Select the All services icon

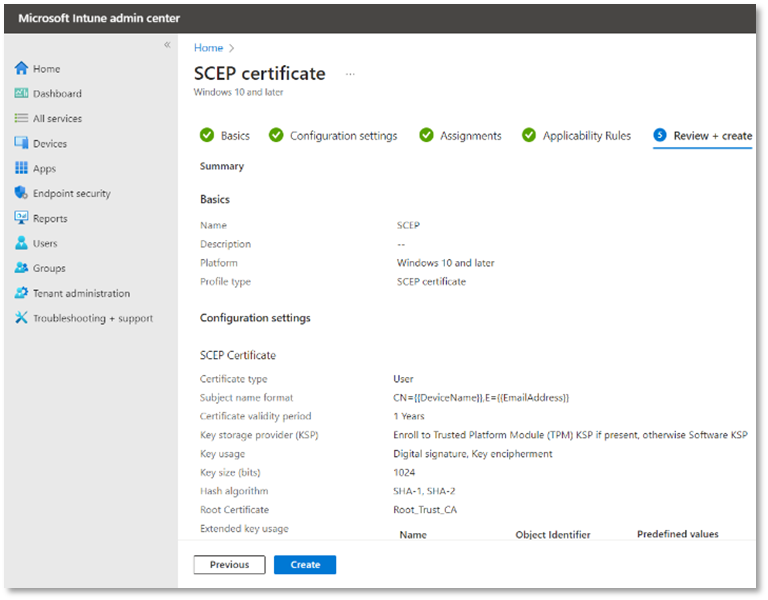pyautogui.click(x=21, y=119)
